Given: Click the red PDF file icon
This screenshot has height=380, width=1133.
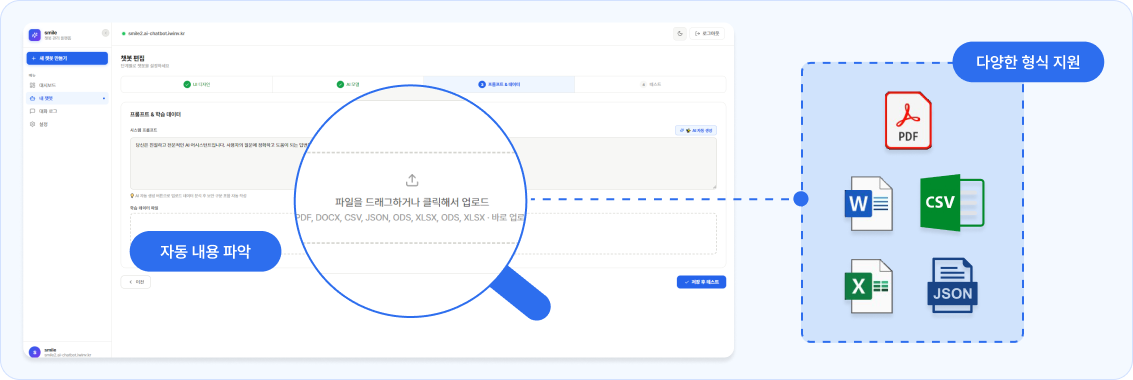Looking at the screenshot, I should click(908, 121).
